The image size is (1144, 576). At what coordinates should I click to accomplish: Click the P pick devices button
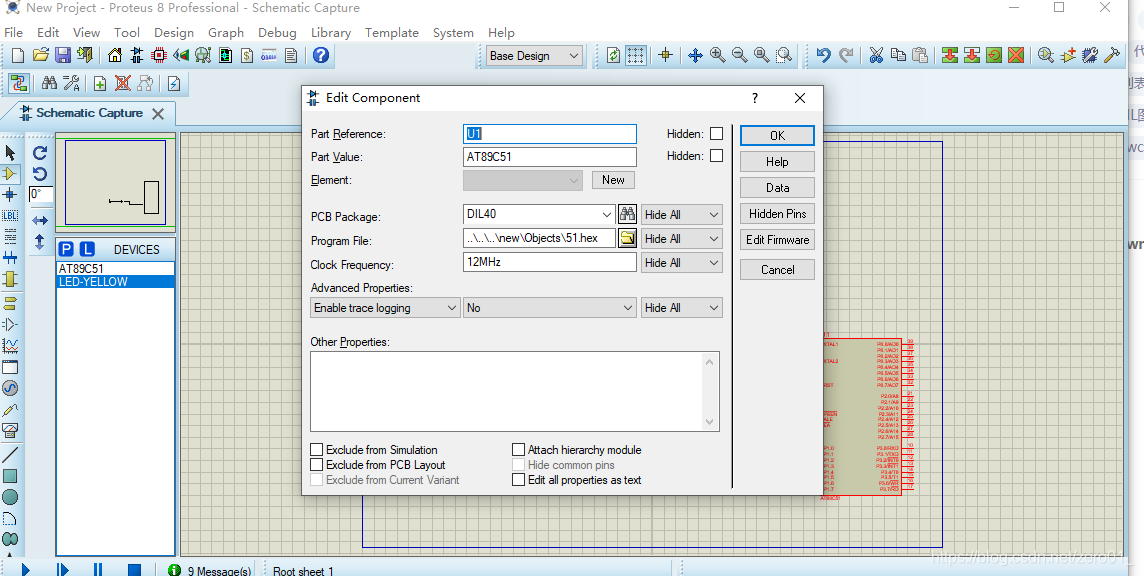point(66,249)
